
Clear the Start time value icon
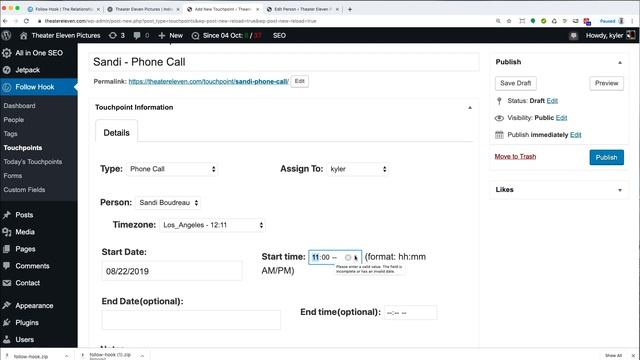348,258
